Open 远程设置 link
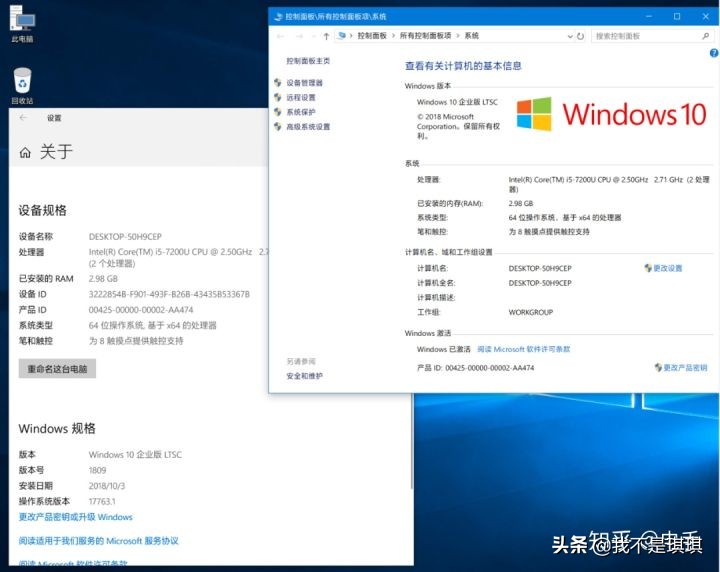The image size is (720, 572). click(301, 97)
